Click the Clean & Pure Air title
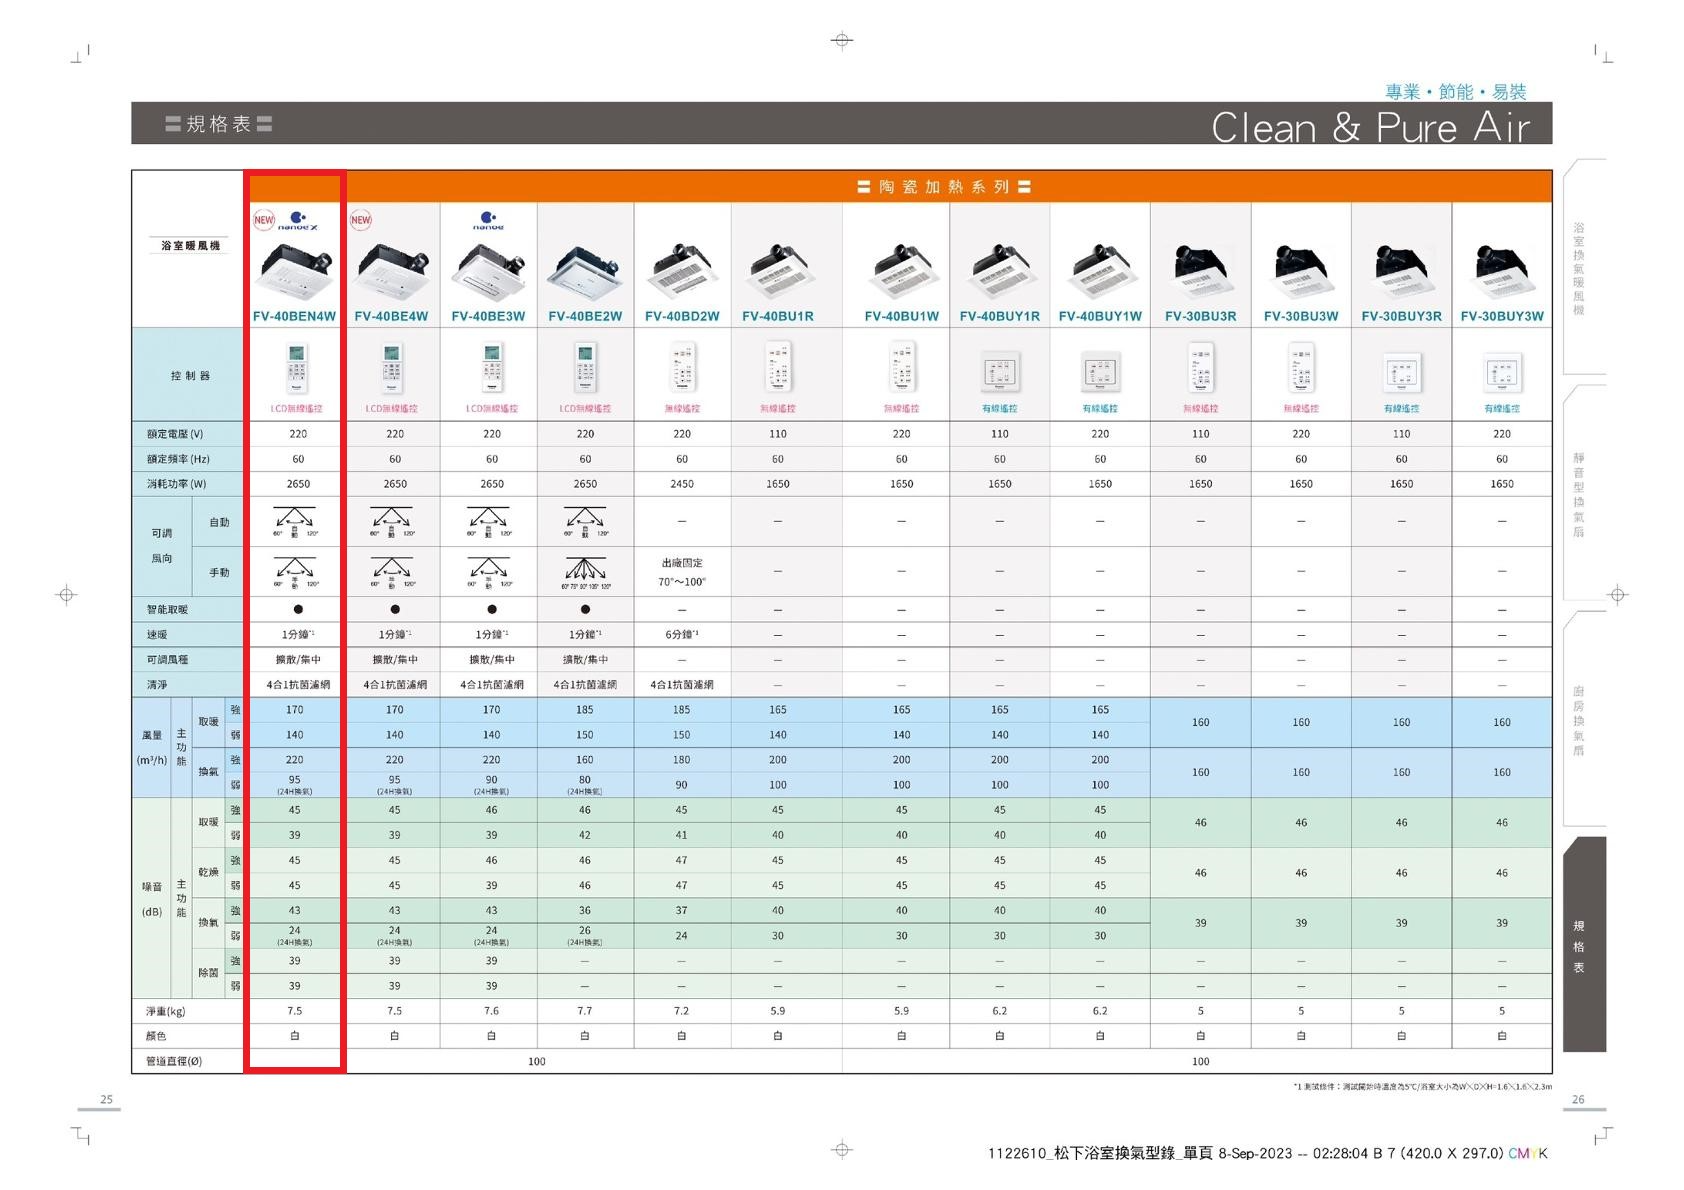 point(1370,127)
